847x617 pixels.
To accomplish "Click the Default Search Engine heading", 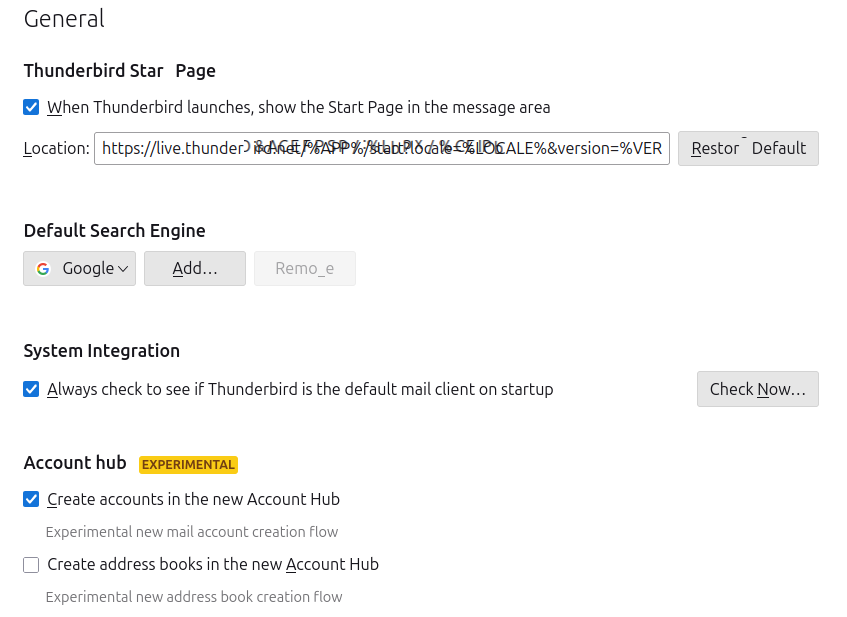I will (115, 231).
